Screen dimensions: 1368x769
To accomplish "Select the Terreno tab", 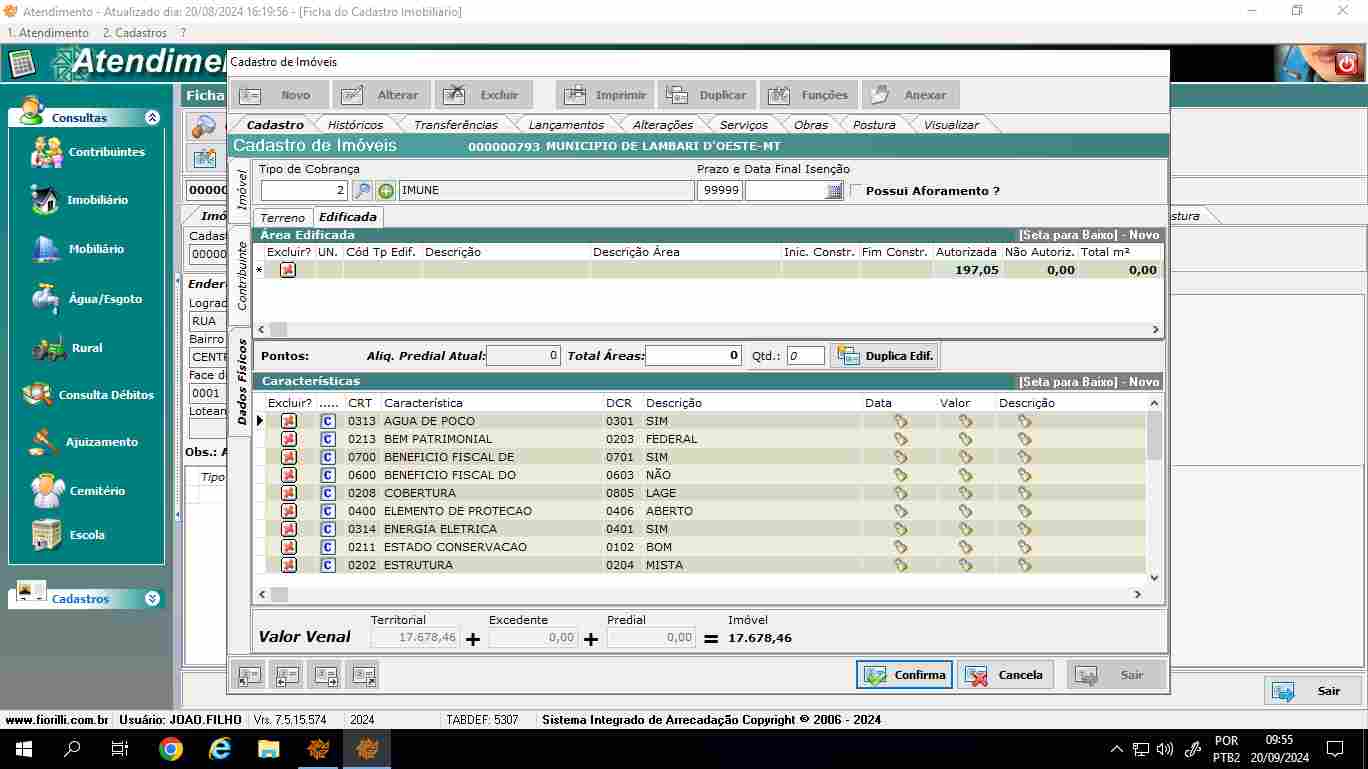I will click(x=283, y=218).
